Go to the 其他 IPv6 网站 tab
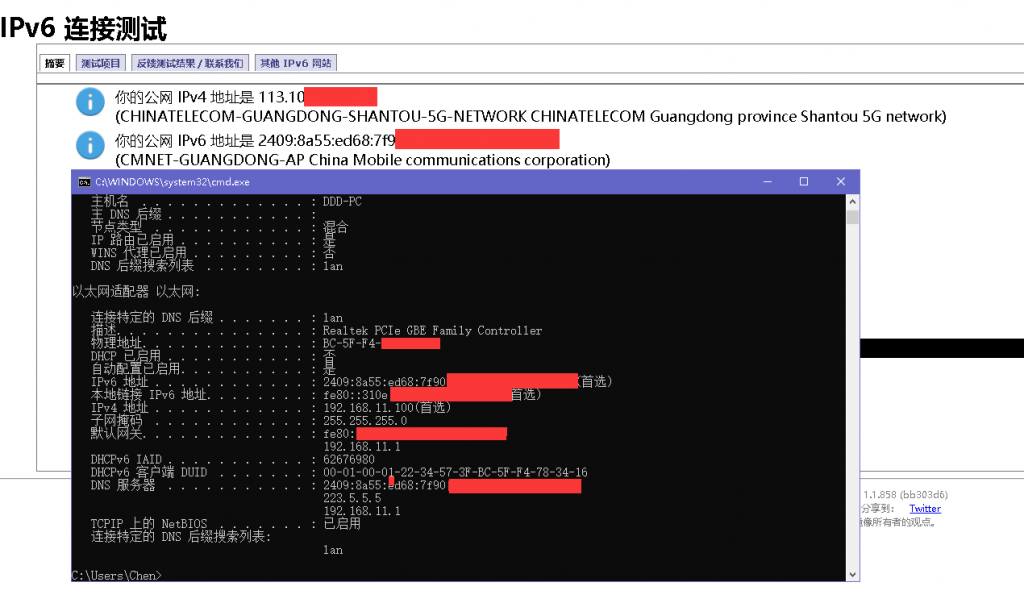Screen dimensions: 1024x603 [295, 63]
